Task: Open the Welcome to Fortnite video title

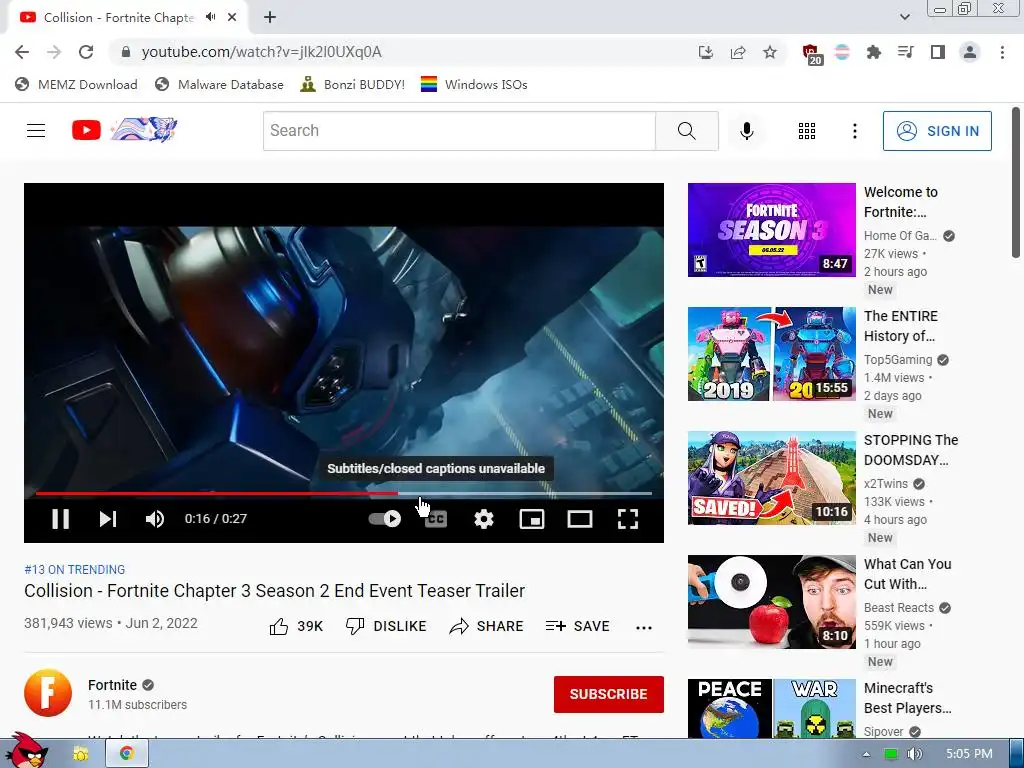Action: click(x=901, y=202)
